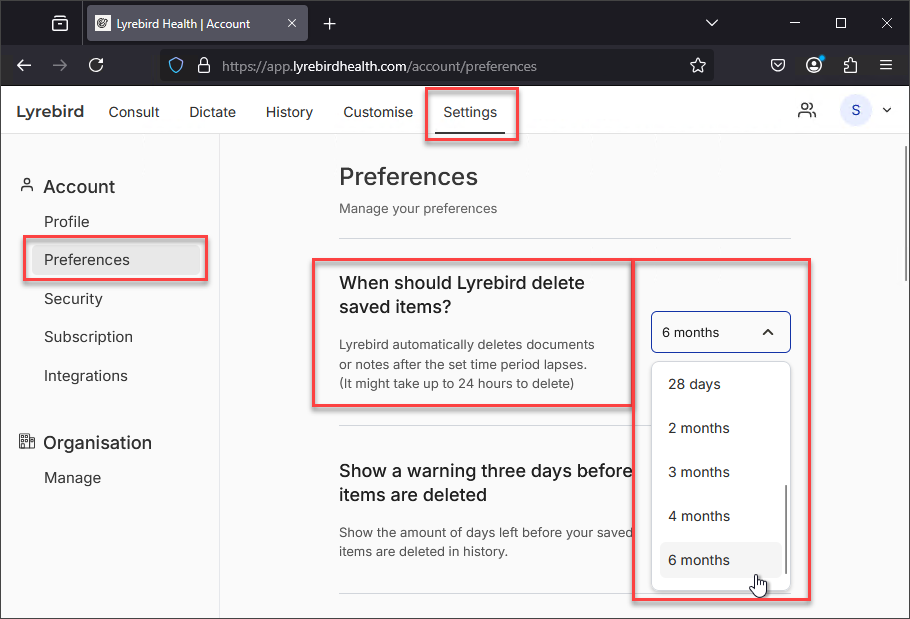Collapse the 6 months retention dropdown
This screenshot has height=619, width=910.
tap(720, 332)
